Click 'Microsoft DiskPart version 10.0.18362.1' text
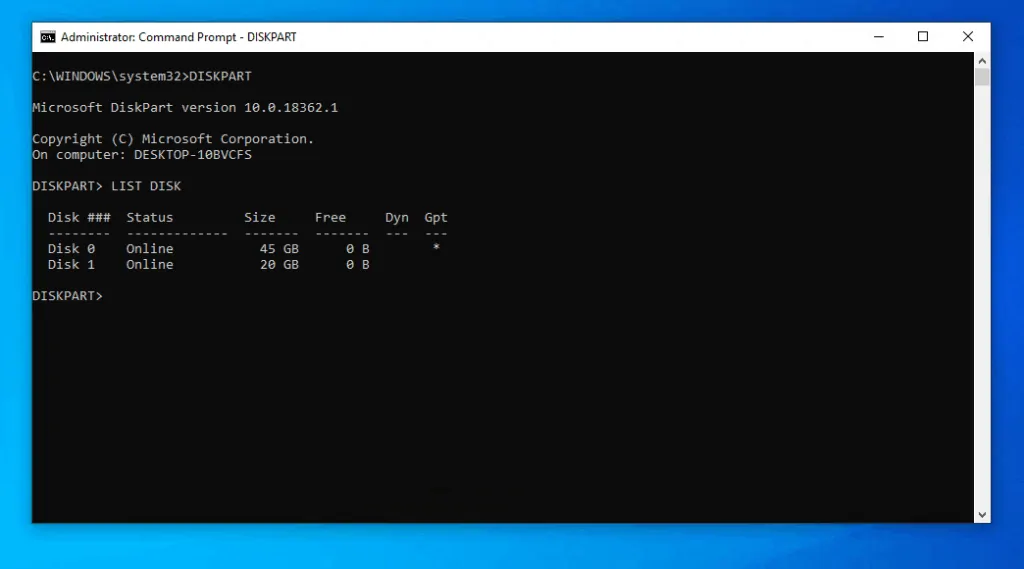This screenshot has height=569, width=1024. coord(185,108)
